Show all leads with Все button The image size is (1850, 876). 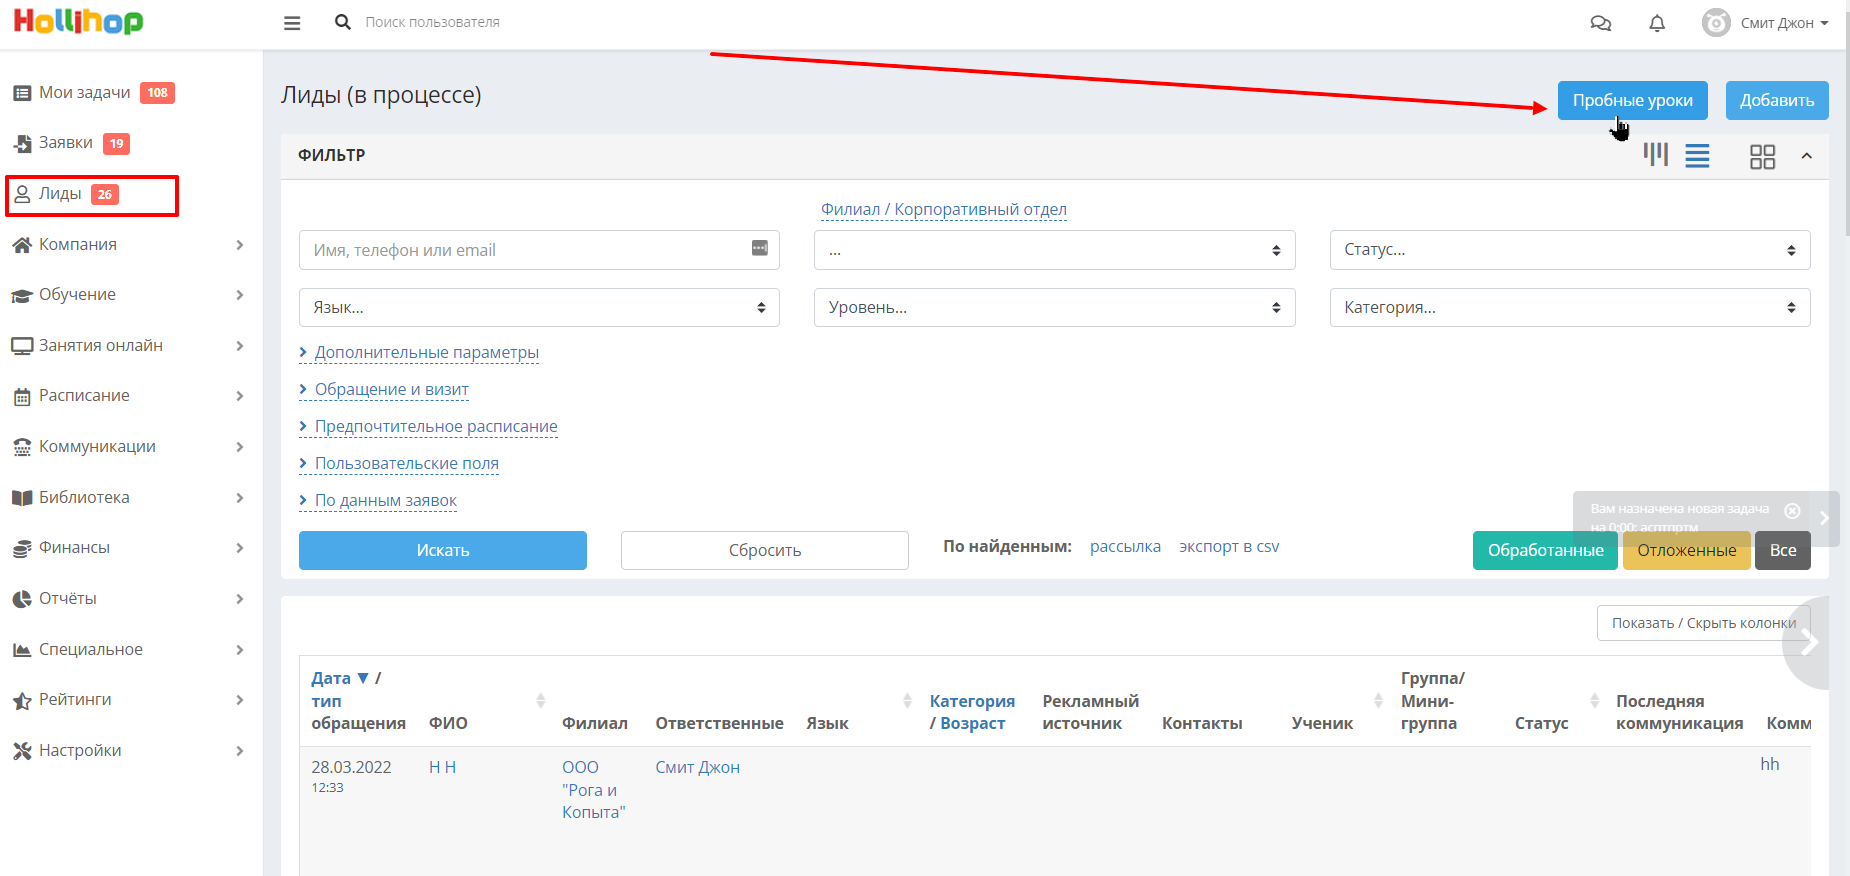coord(1783,550)
